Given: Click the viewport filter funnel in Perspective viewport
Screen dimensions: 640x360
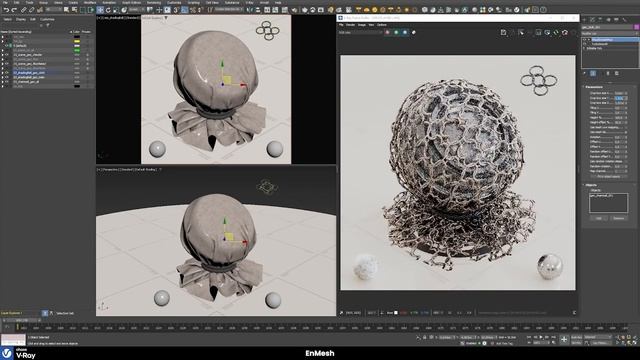Looking at the screenshot, I should coord(160,169).
